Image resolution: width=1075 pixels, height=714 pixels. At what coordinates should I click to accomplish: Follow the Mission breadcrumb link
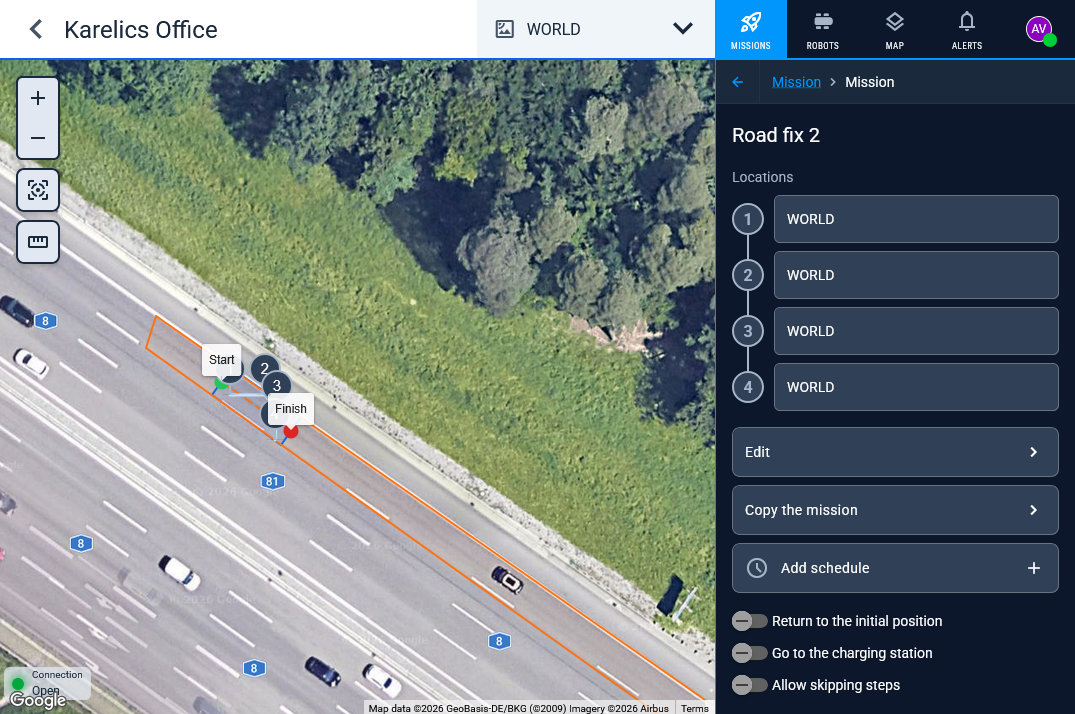(x=796, y=82)
